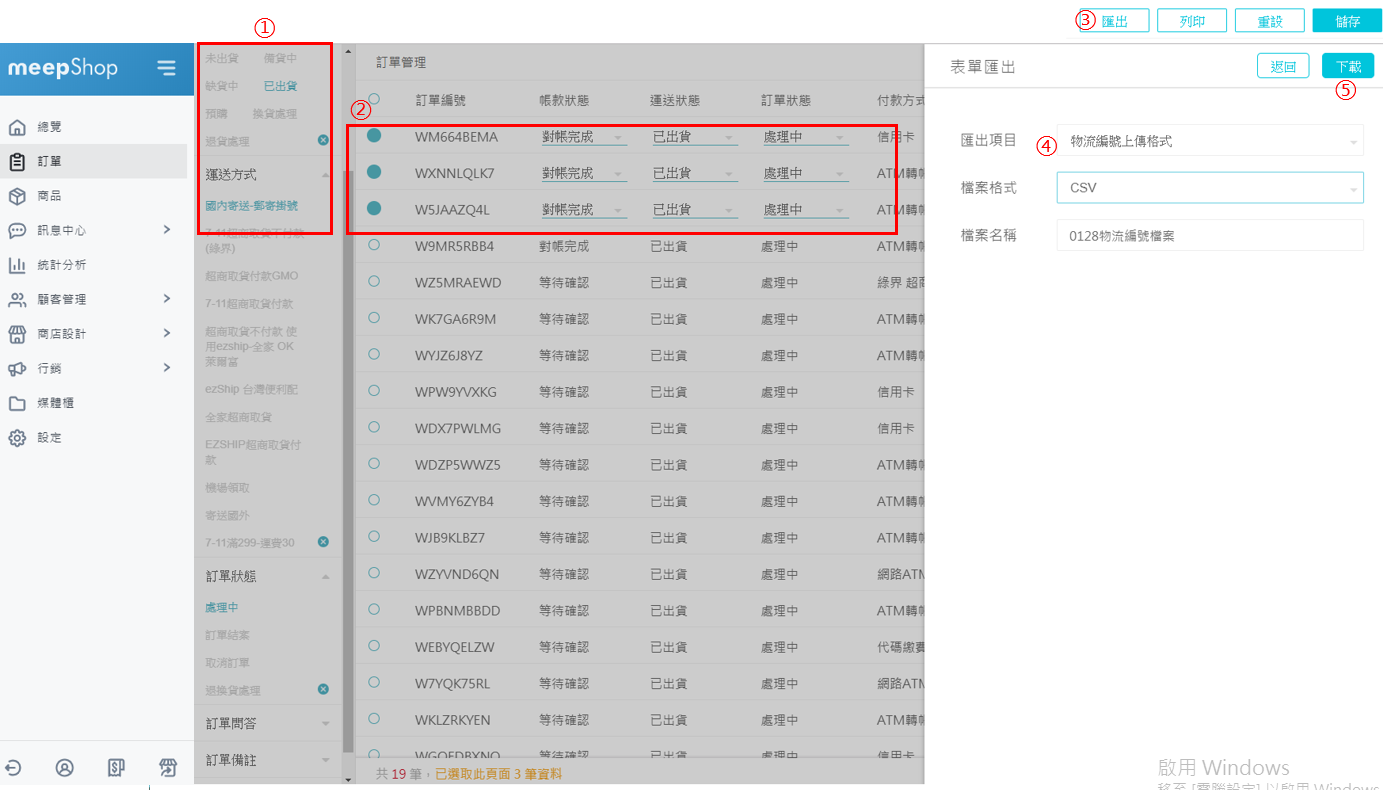Click the logout arrow icon at bottom left

(x=13, y=767)
